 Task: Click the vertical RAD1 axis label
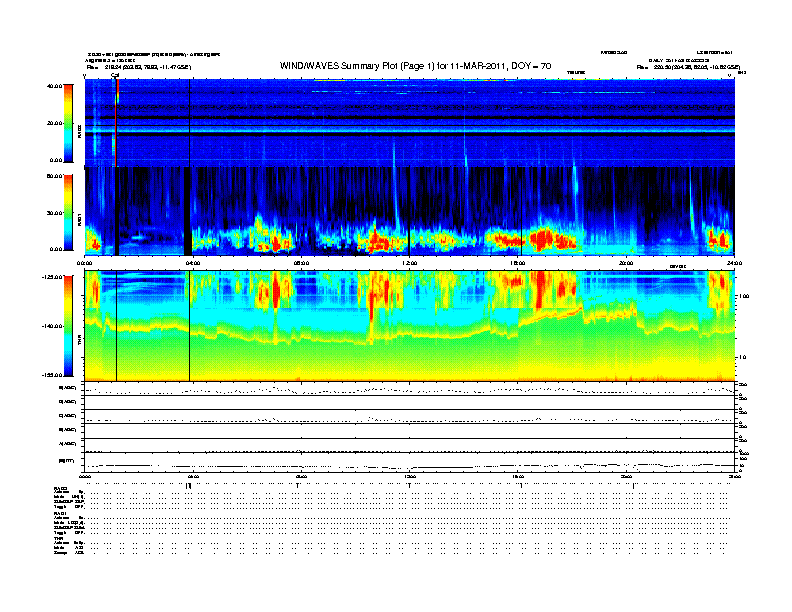tap(80, 219)
